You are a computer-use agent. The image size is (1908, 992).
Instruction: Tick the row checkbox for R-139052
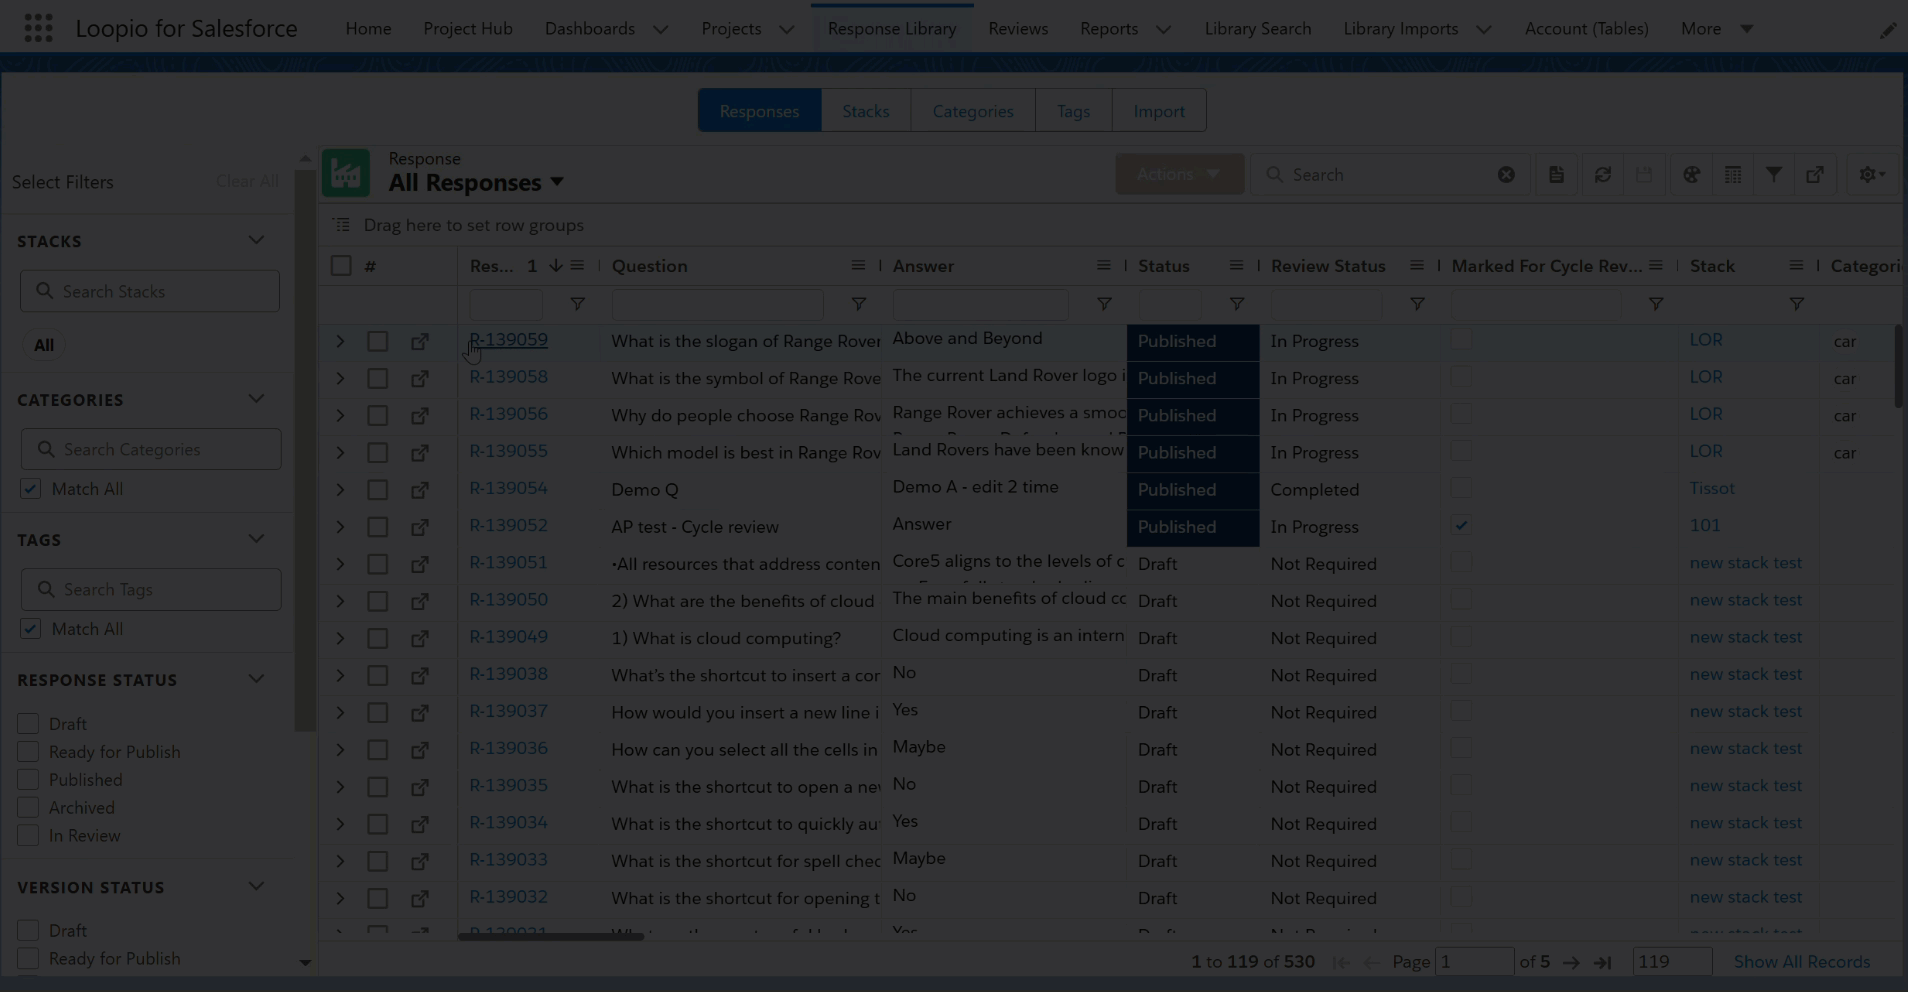(377, 527)
